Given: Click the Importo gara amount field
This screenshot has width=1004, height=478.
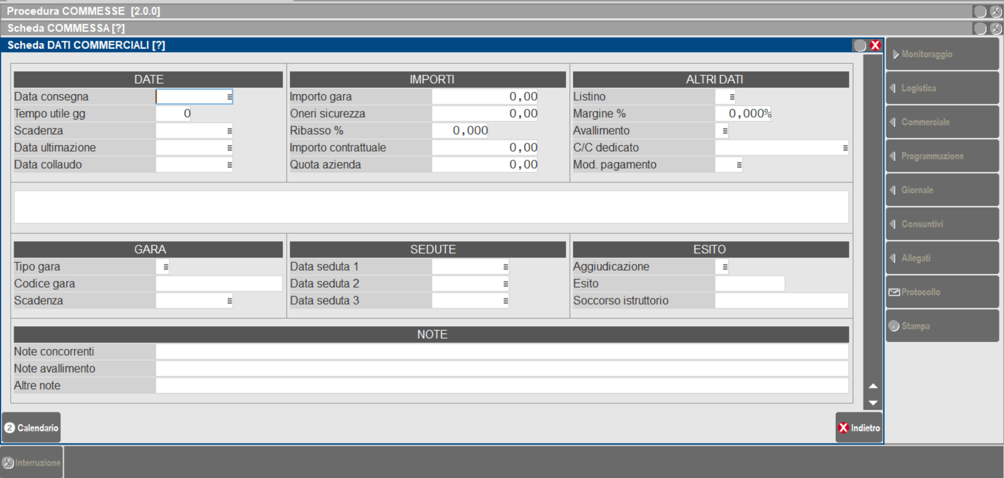Looking at the screenshot, I should (x=485, y=97).
